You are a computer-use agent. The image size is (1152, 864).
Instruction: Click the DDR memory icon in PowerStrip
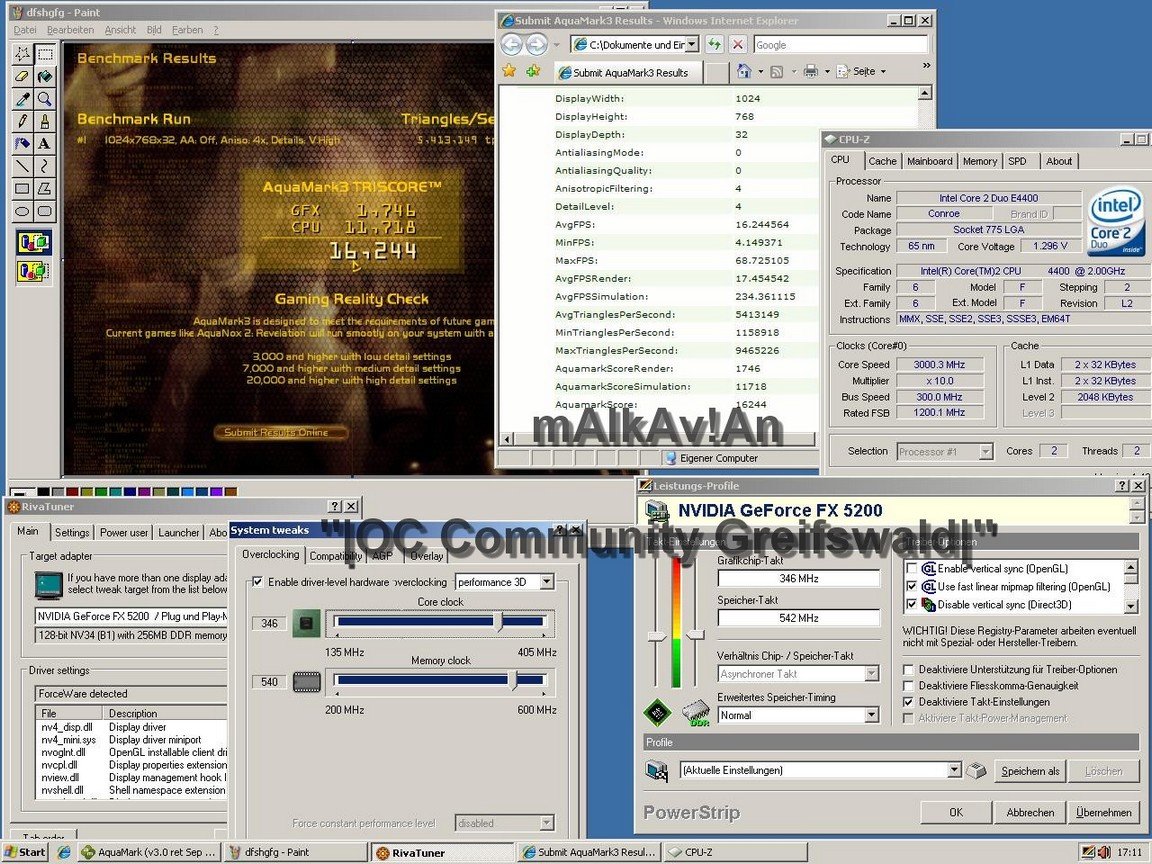(696, 713)
